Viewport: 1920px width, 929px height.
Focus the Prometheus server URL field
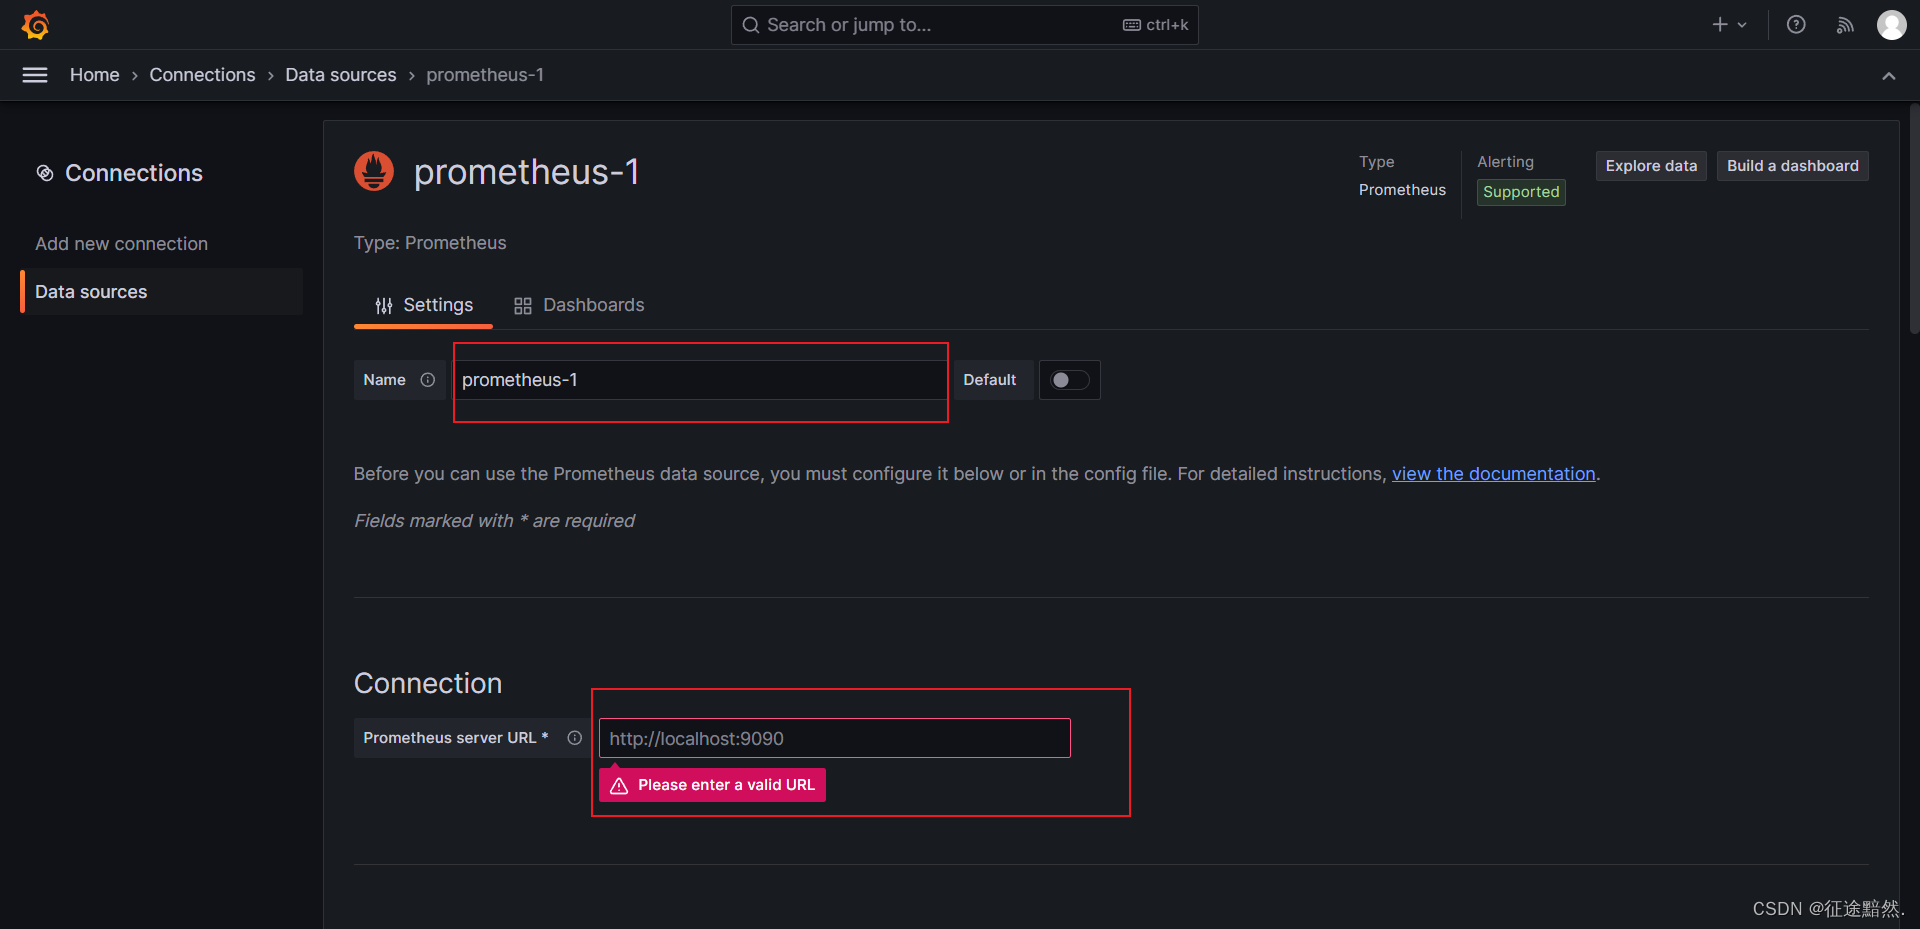tap(835, 738)
